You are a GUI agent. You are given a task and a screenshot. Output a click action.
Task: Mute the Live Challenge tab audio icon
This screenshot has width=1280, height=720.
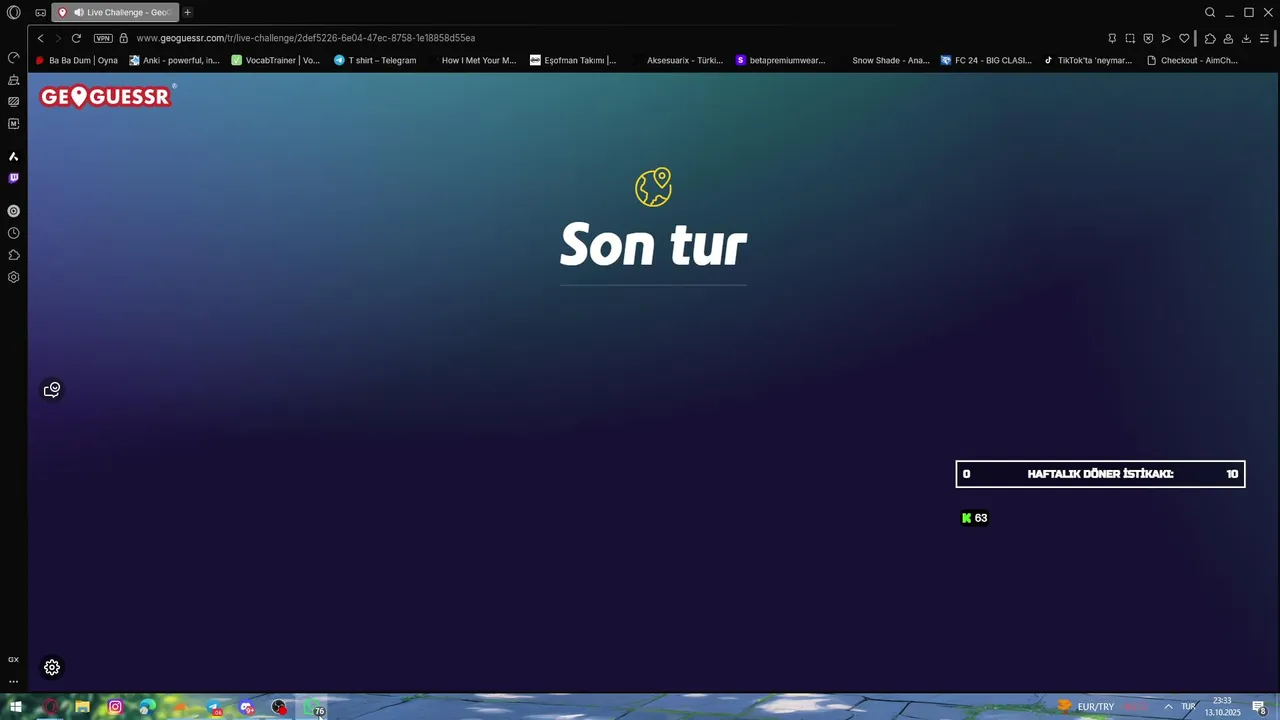click(79, 12)
